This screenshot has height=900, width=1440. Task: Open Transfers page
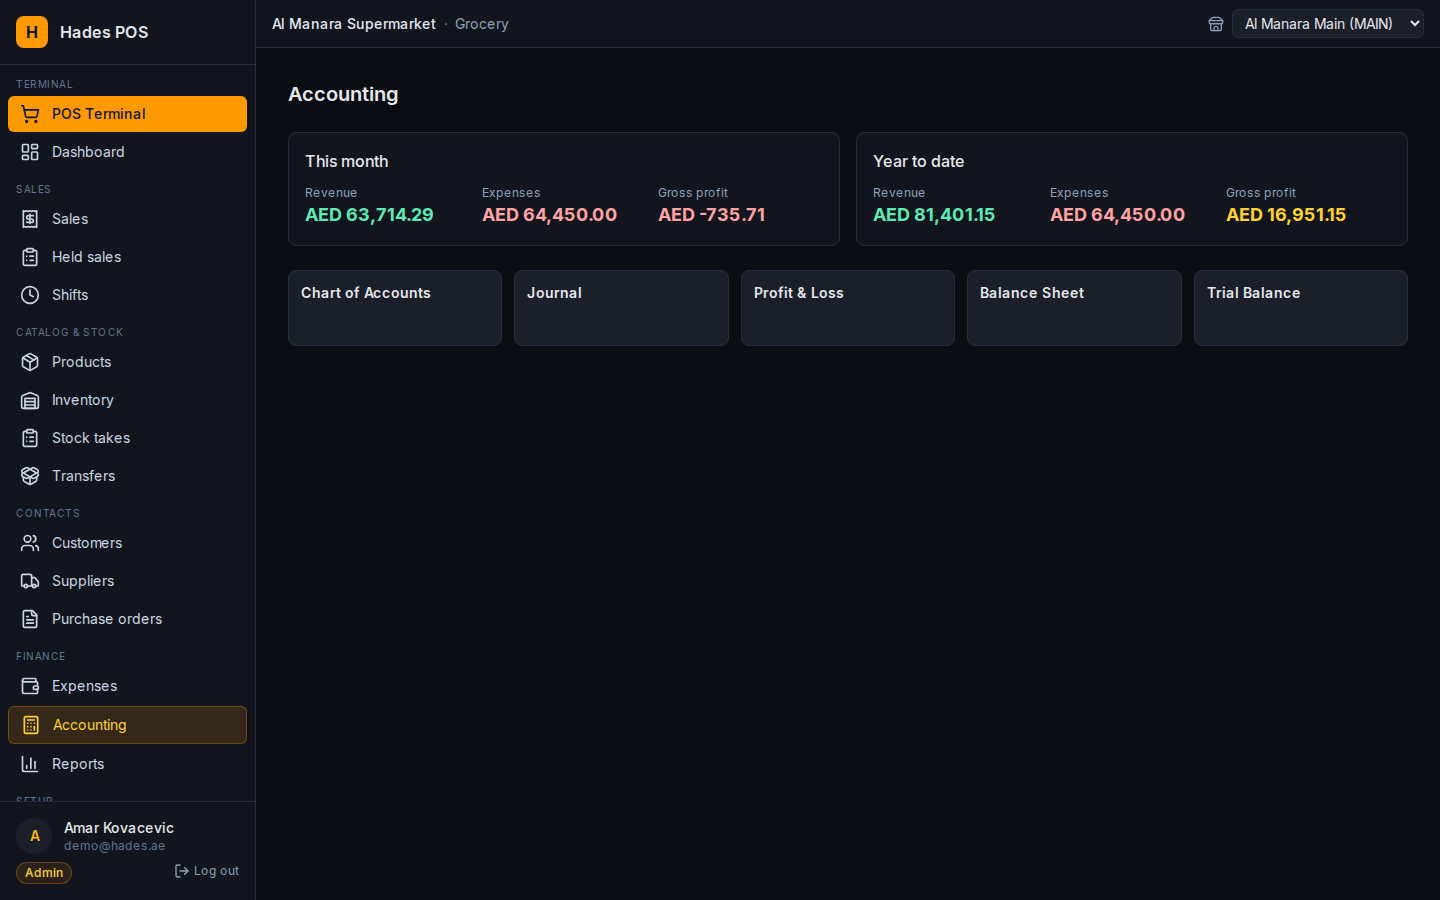coord(127,476)
